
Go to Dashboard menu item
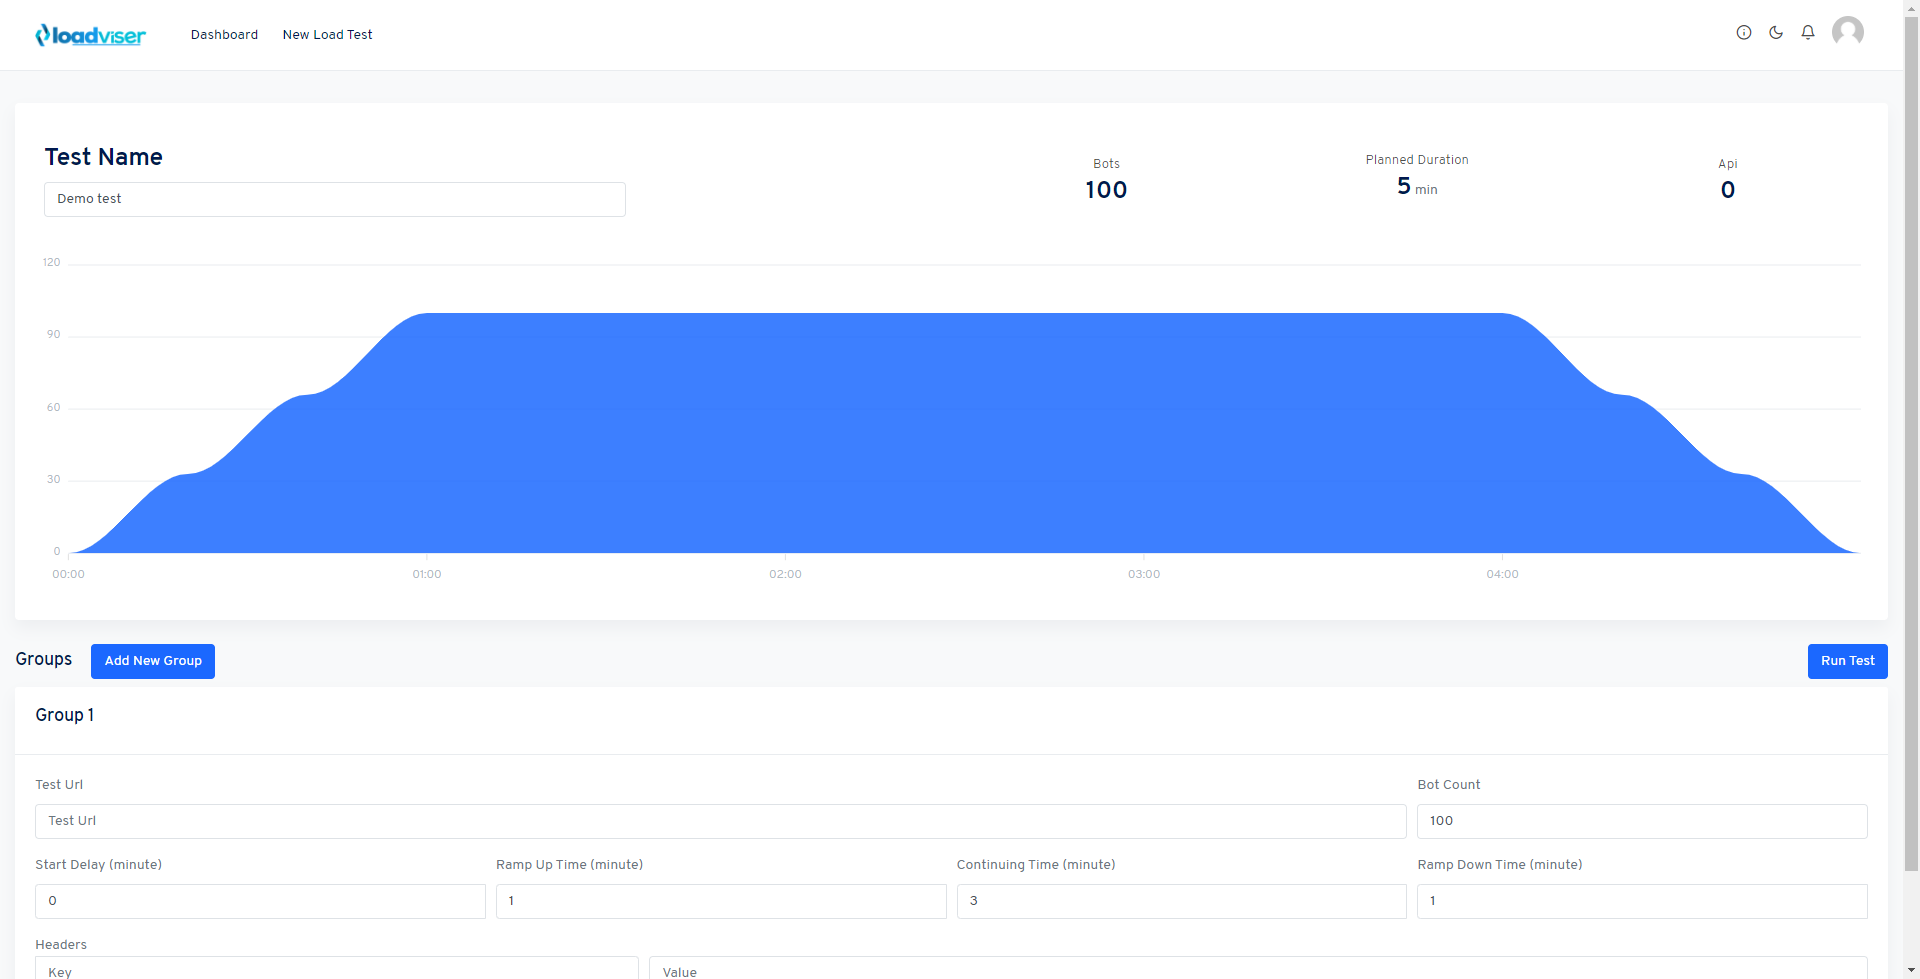pos(224,35)
